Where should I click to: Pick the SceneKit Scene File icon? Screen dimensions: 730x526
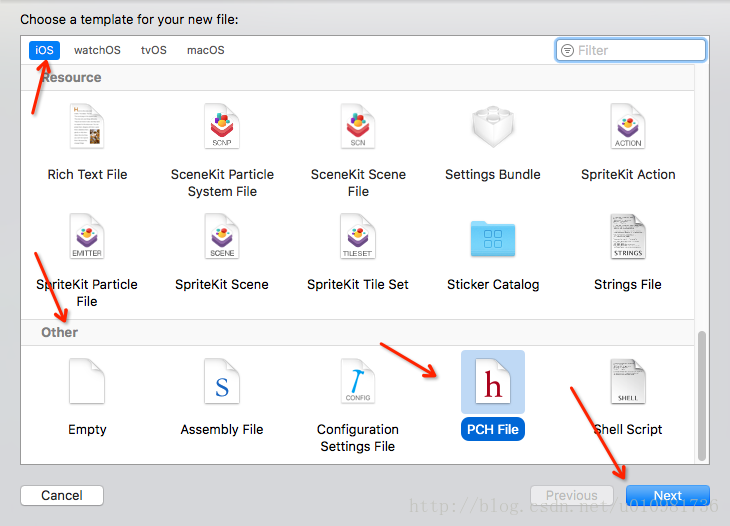358,126
